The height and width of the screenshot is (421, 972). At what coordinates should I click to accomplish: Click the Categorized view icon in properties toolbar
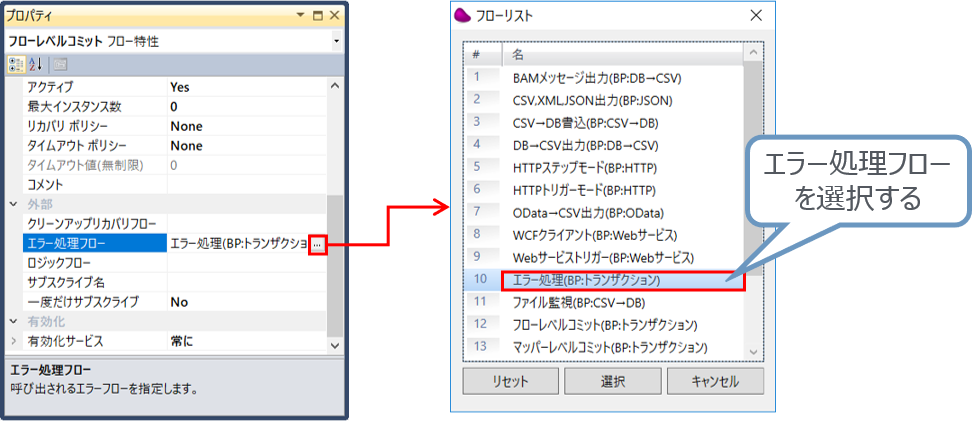click(16, 65)
